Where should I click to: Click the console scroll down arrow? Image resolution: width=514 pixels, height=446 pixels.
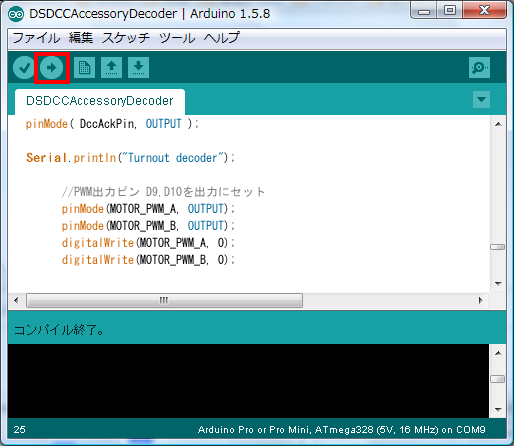click(x=498, y=410)
